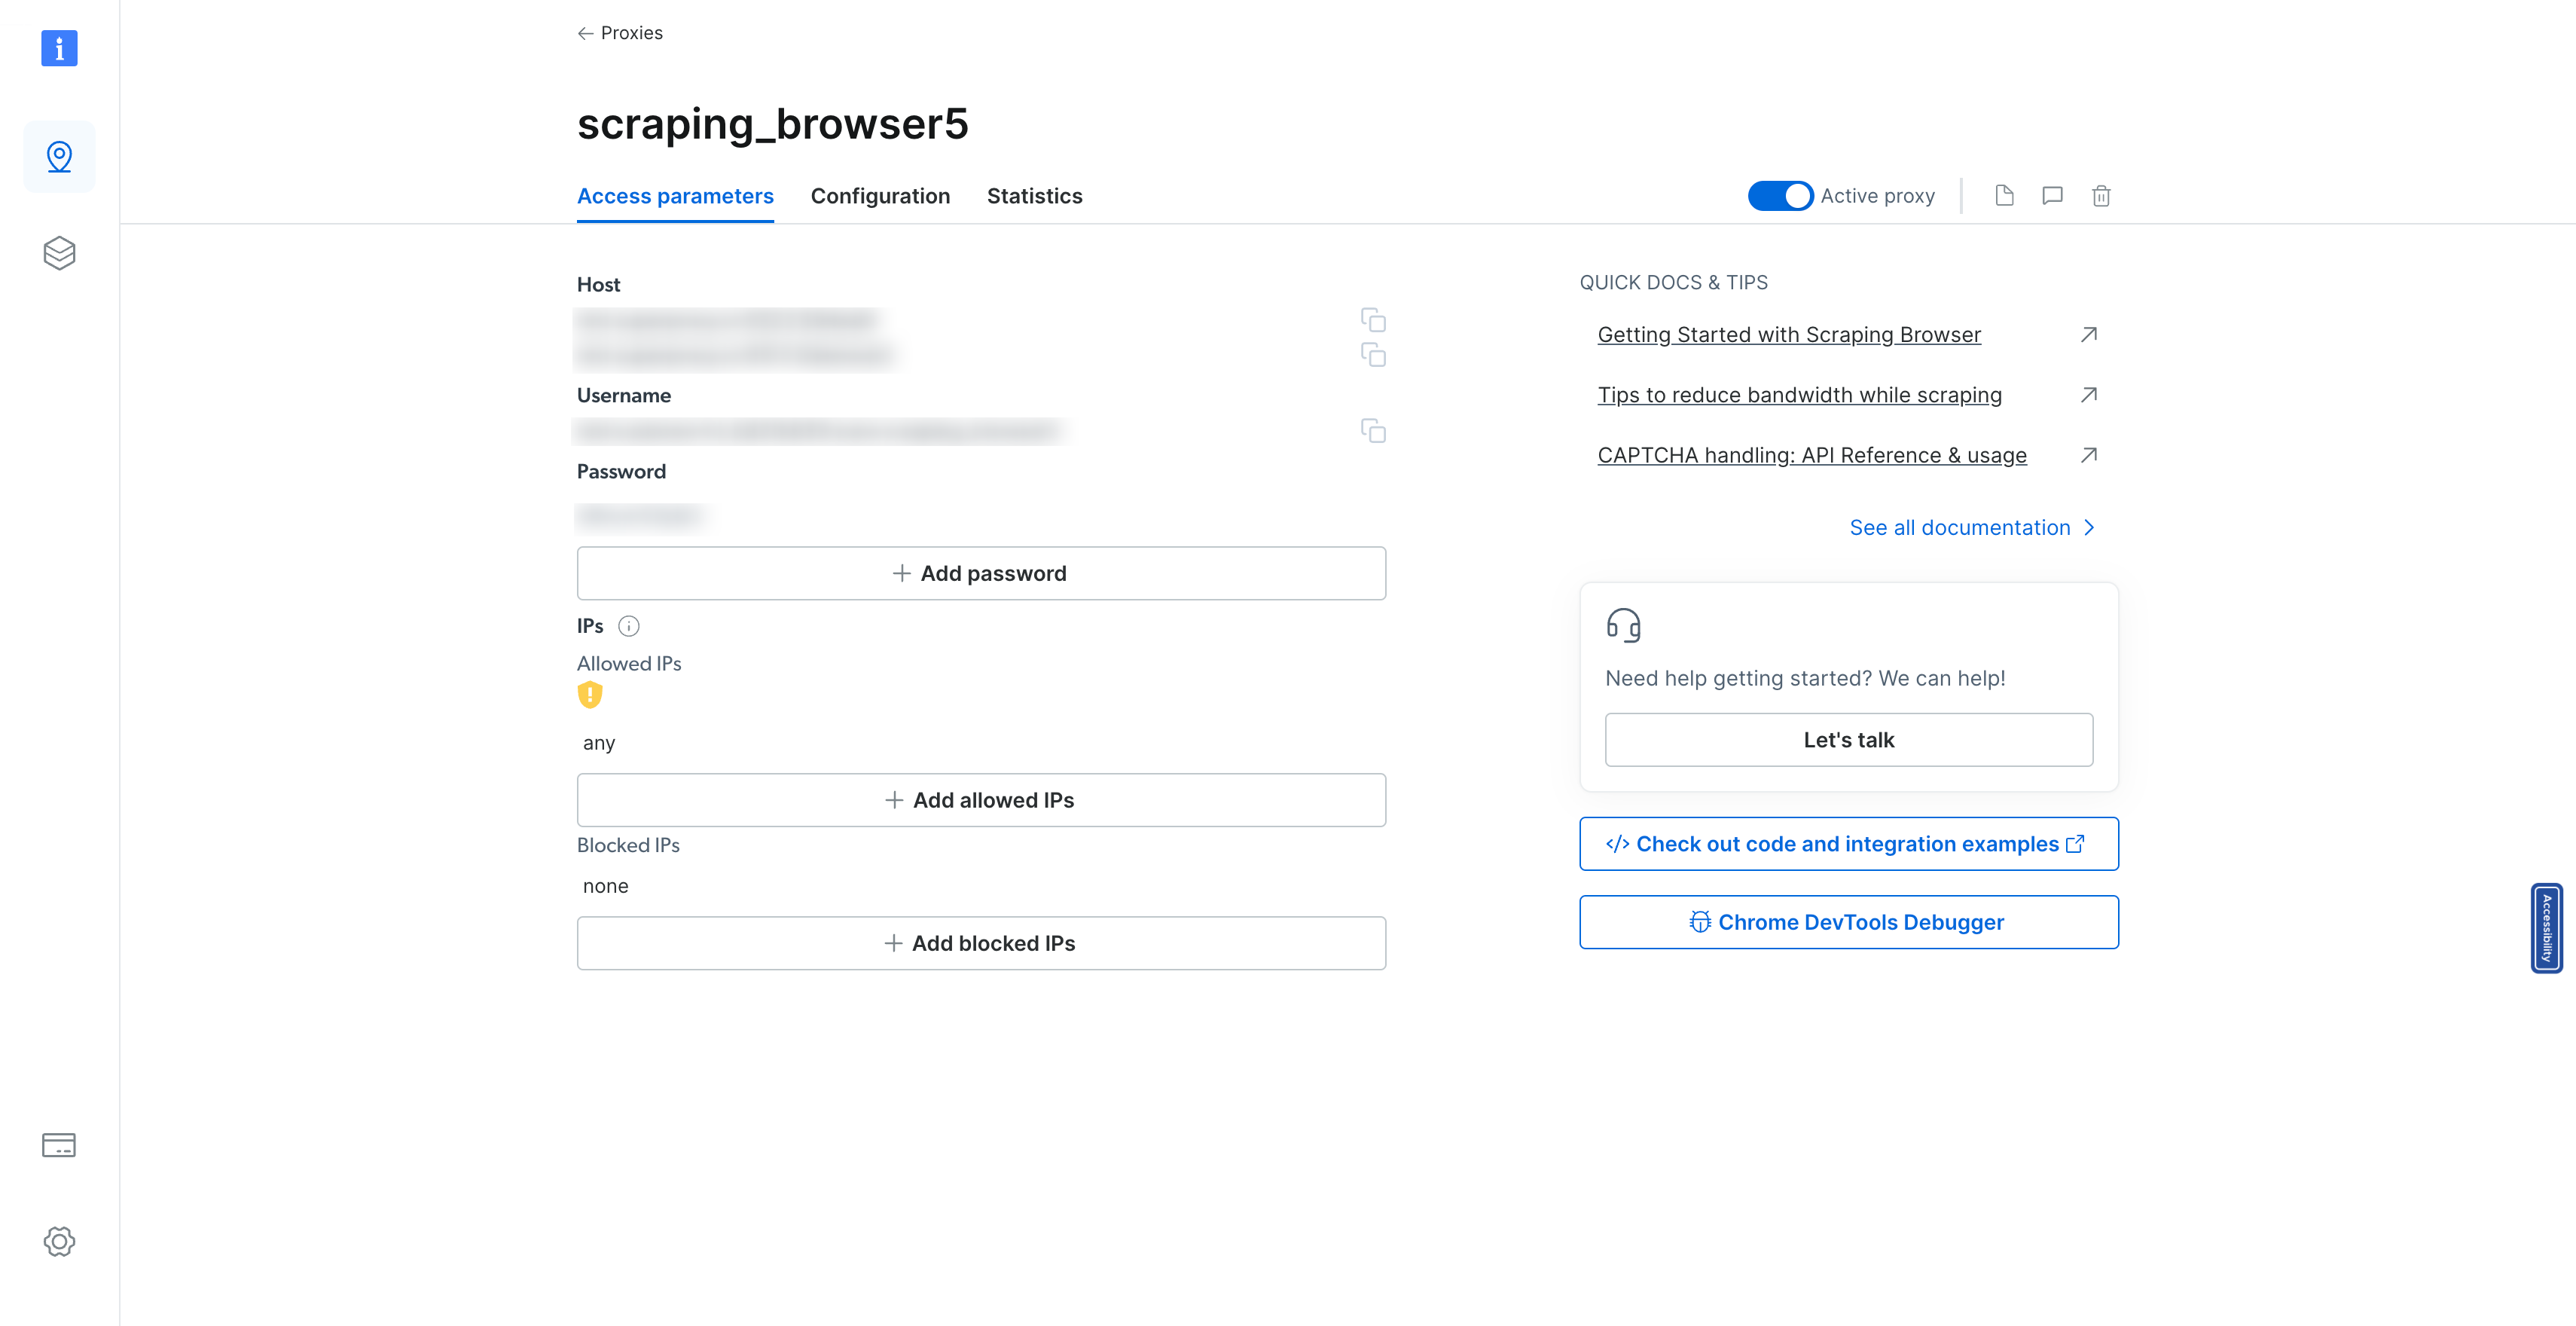Viewport: 2576px width, 1326px height.
Task: Switch to the Statistics tab
Action: (1034, 194)
